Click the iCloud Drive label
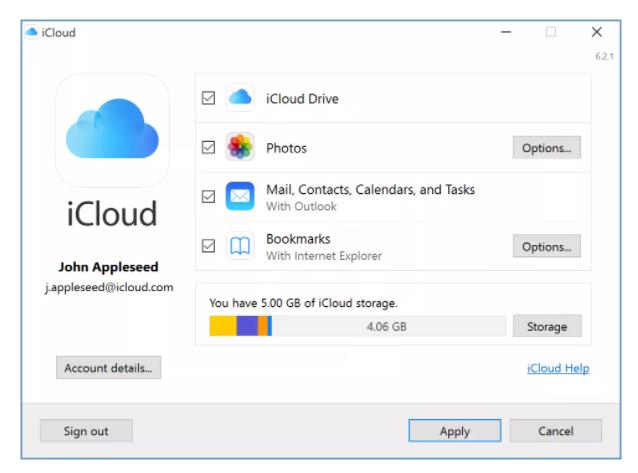The height and width of the screenshot is (473, 638). (302, 99)
